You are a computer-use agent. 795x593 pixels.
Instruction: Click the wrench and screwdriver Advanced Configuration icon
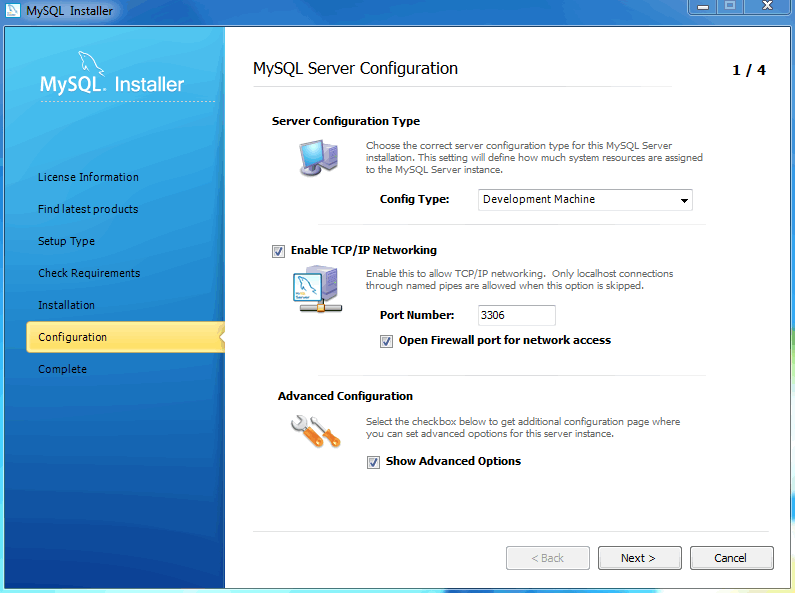tap(315, 431)
